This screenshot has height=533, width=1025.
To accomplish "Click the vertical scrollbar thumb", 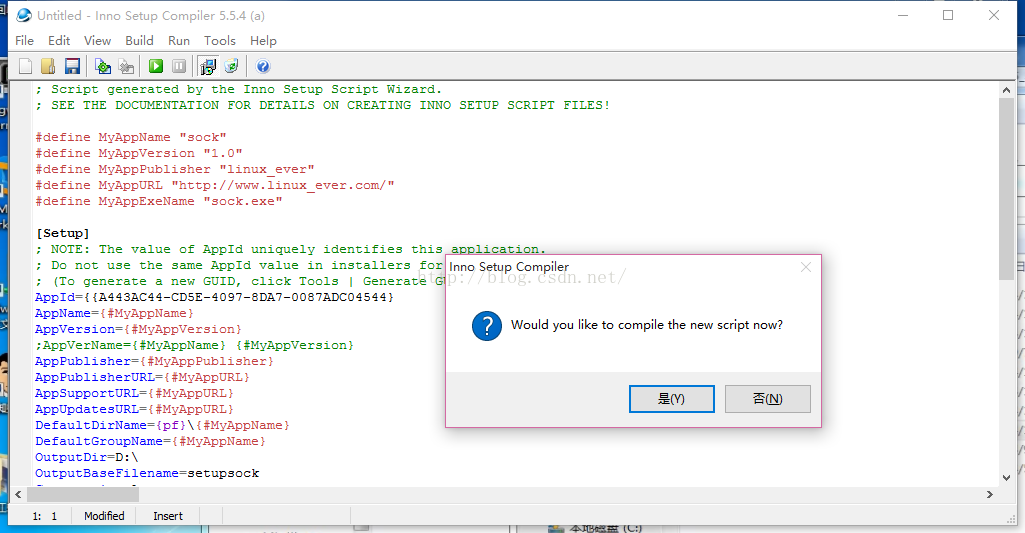I will [x=1006, y=189].
